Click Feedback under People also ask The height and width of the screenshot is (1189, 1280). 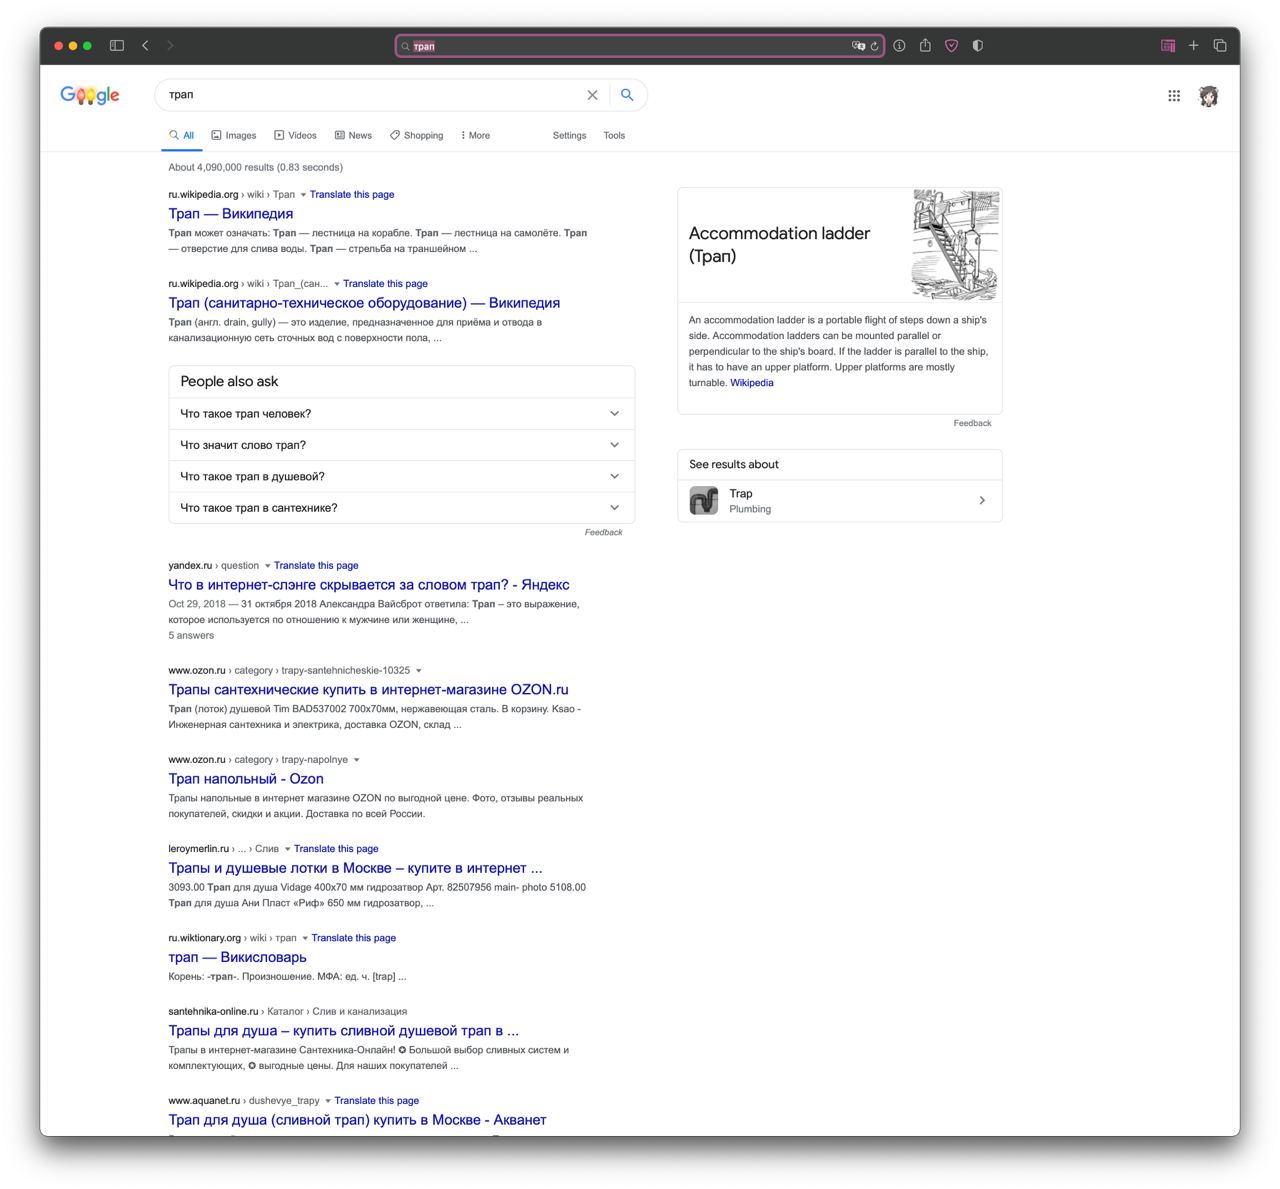coord(603,532)
